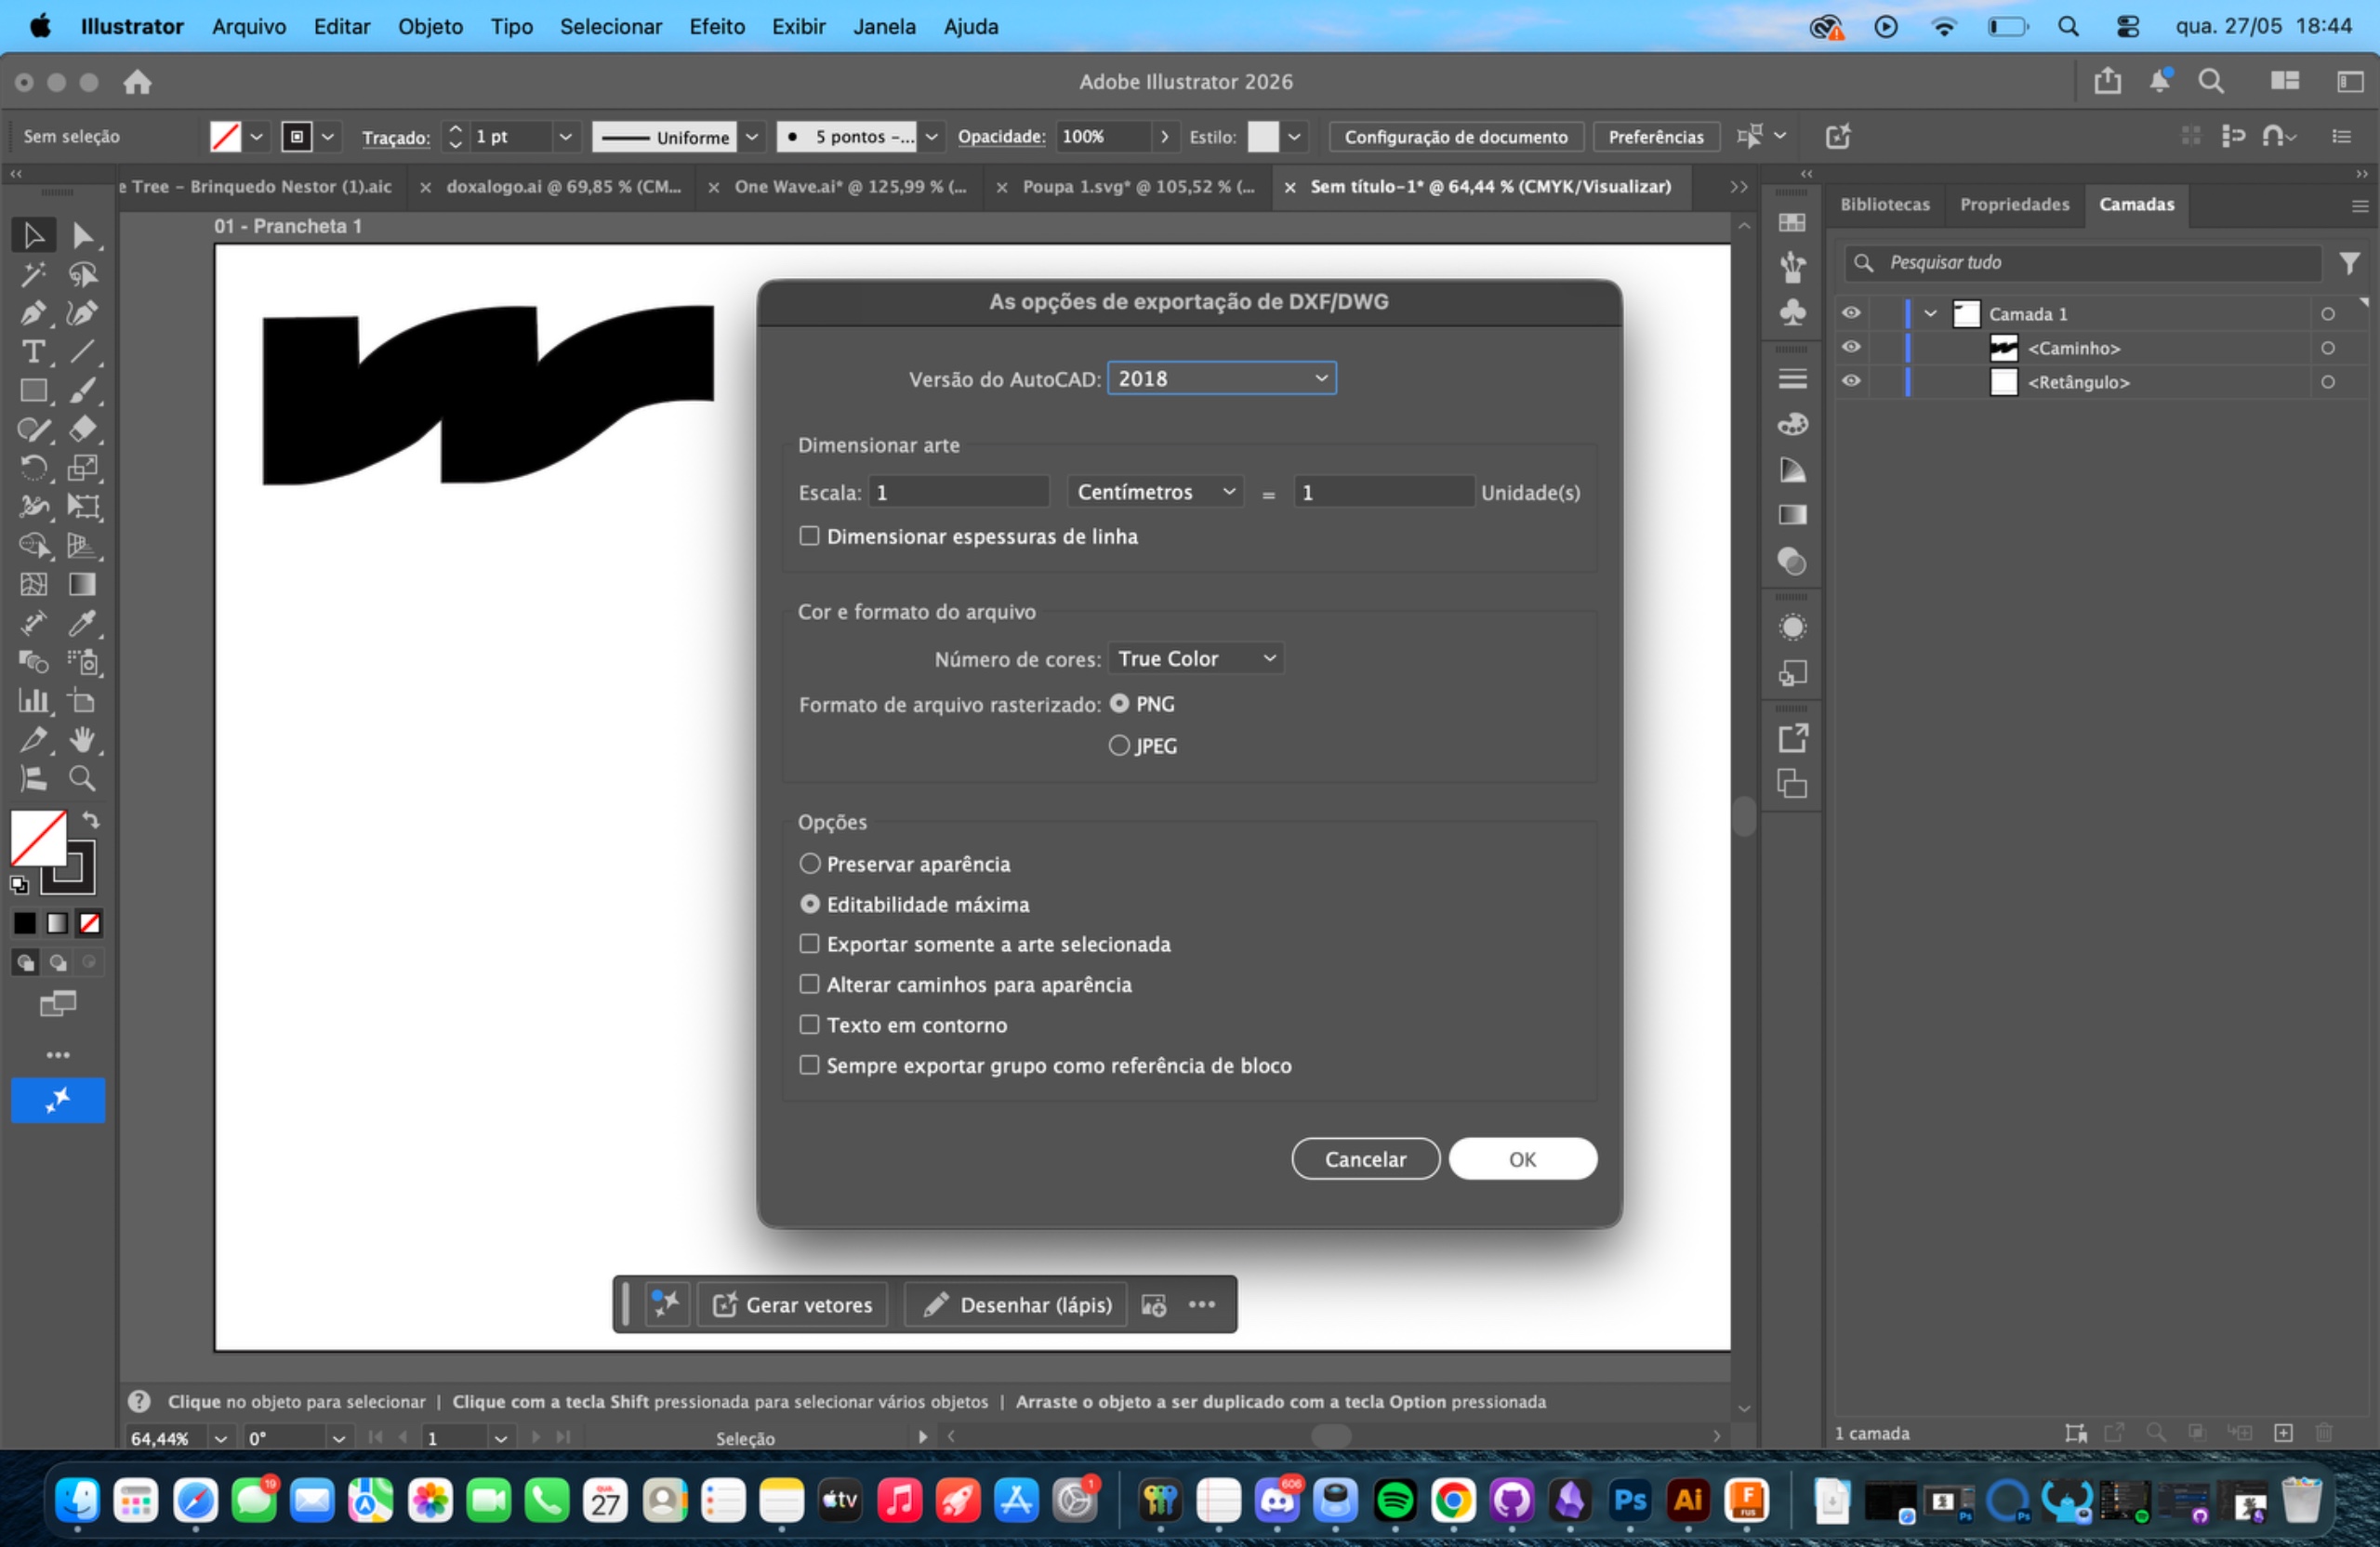This screenshot has height=1547, width=2380.
Task: Select the Magic Wand tool
Action: 33,274
